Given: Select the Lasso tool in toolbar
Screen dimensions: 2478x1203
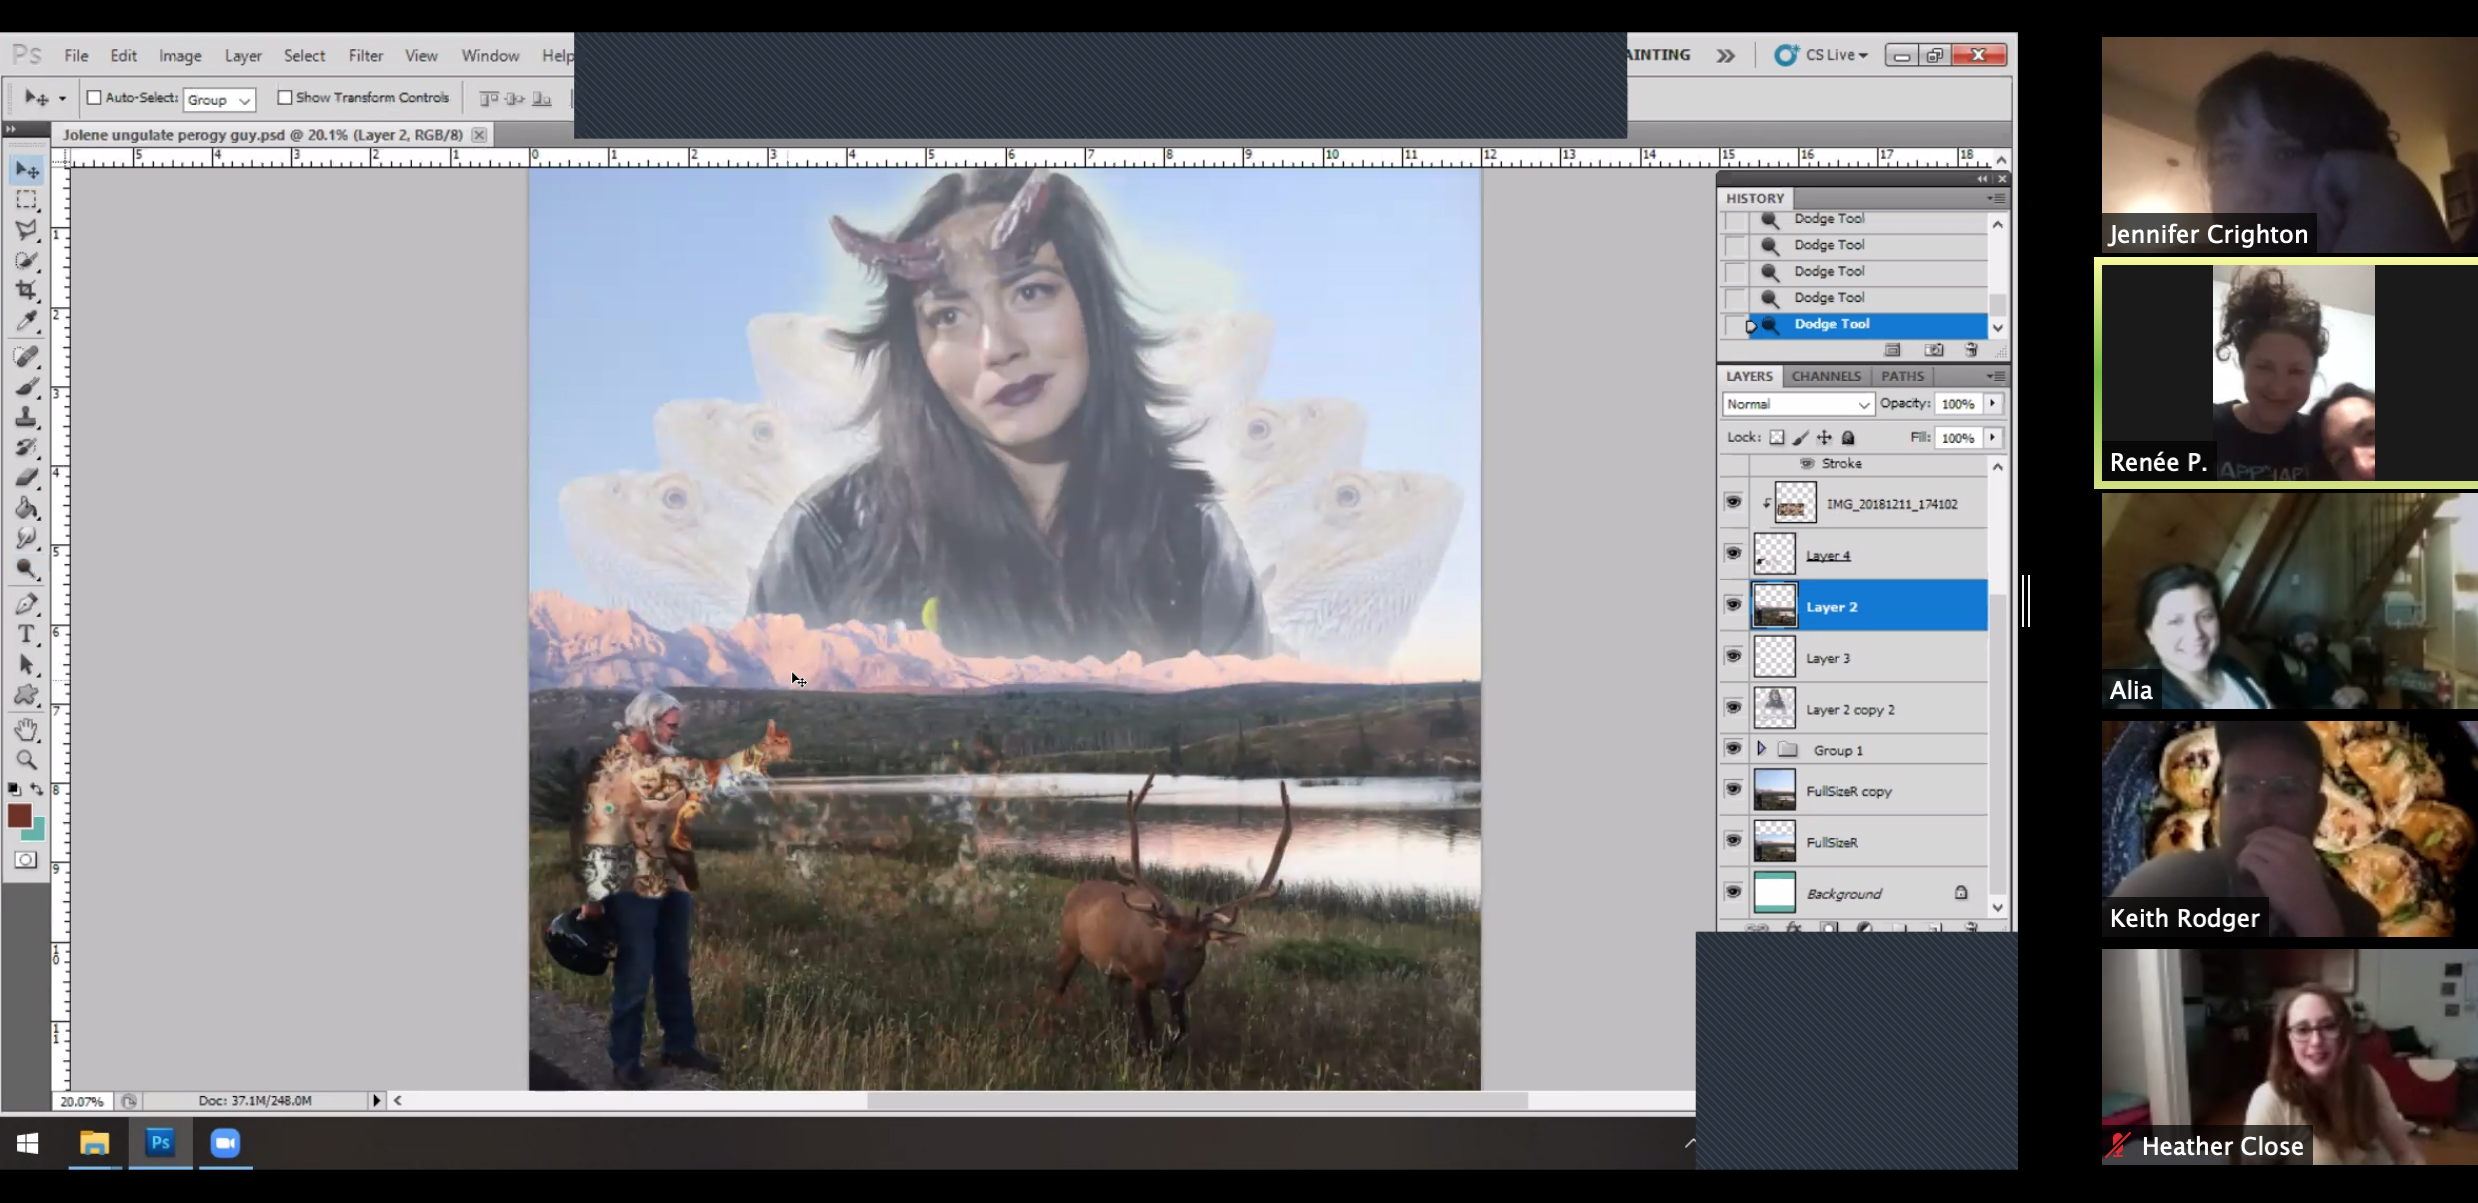Looking at the screenshot, I should coord(26,230).
